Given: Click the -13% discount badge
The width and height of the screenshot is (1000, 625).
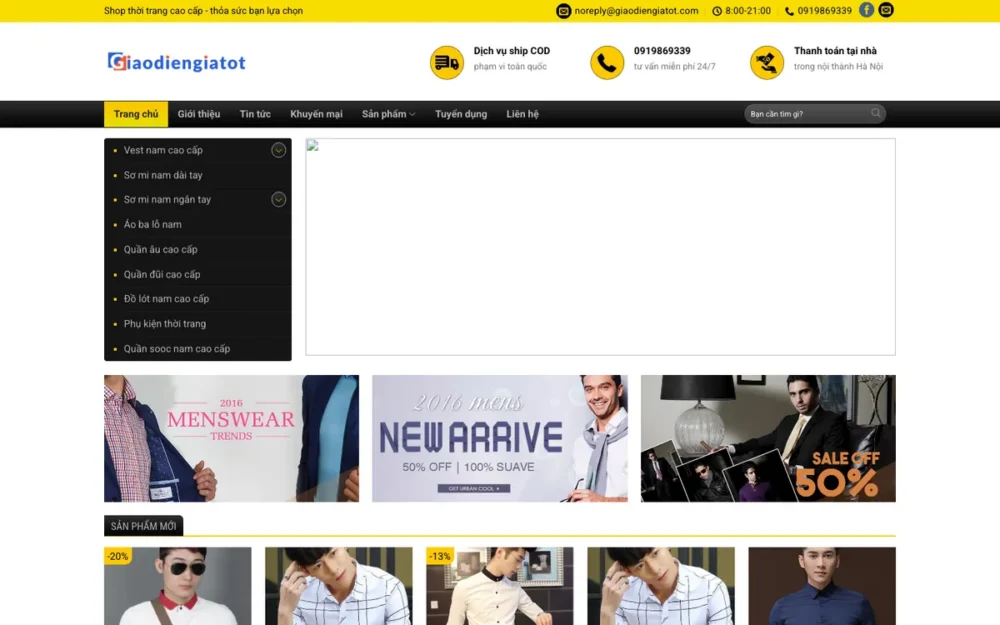Looking at the screenshot, I should pos(440,556).
